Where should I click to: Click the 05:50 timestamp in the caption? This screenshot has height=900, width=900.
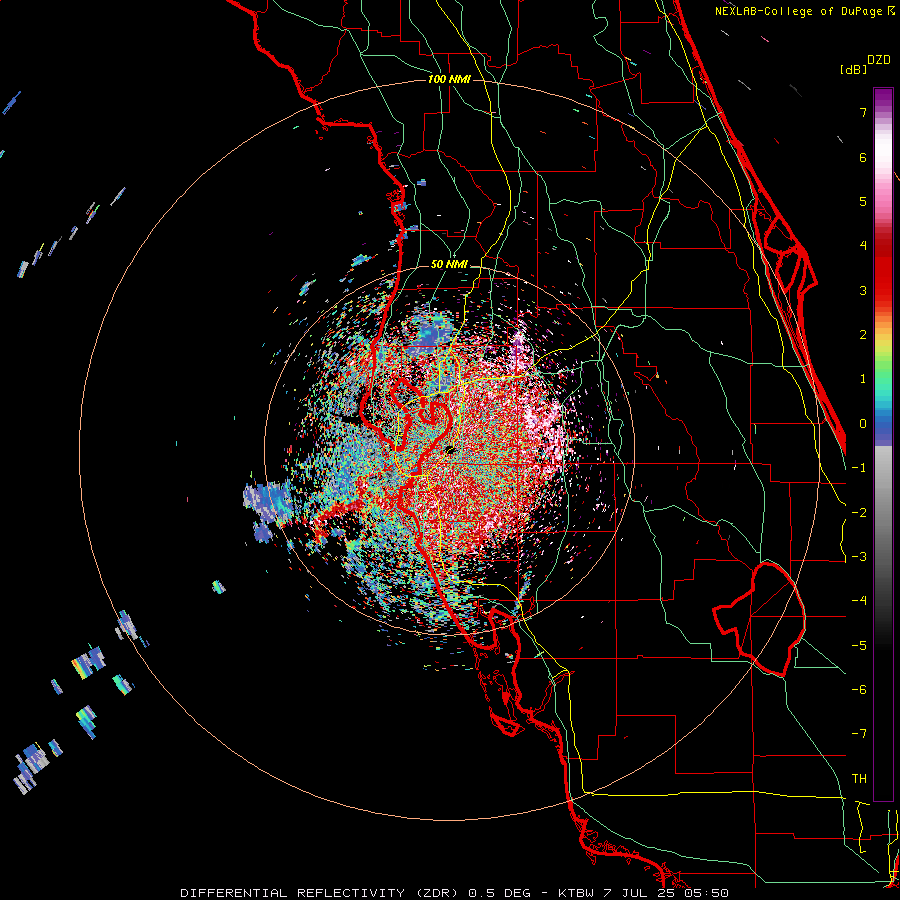706,893
